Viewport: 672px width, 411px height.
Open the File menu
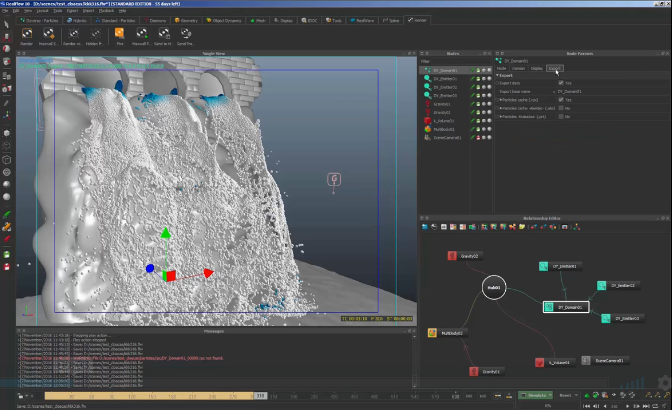(x=5, y=10)
